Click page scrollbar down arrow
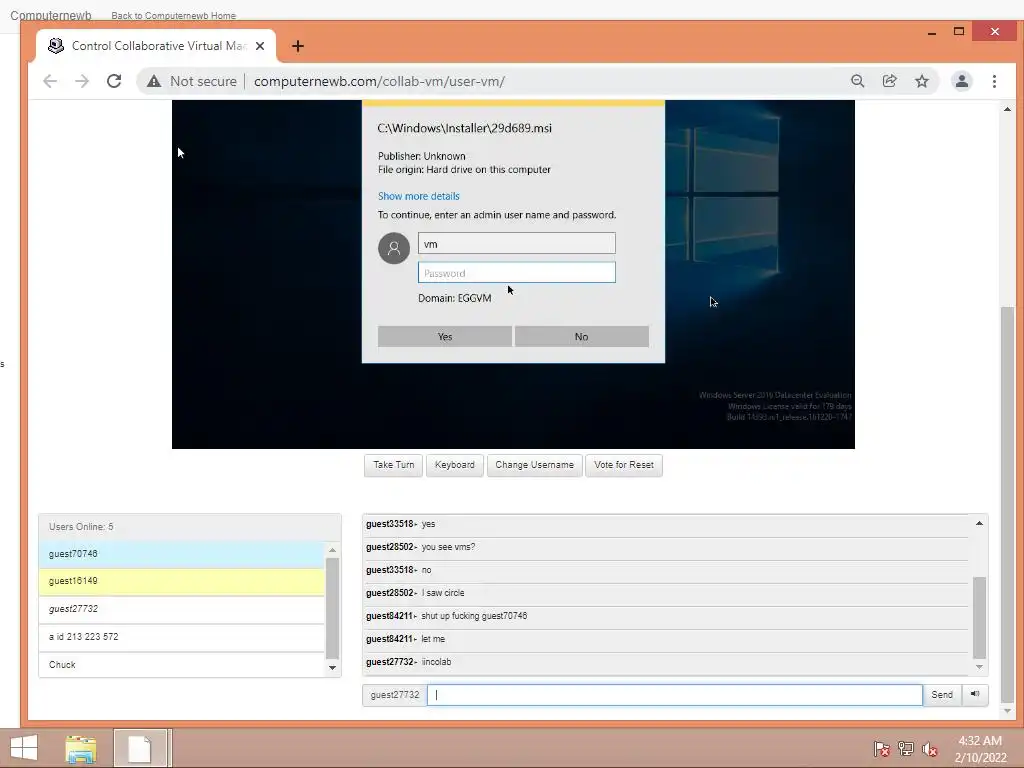This screenshot has height=768, width=1024. coord(1007,711)
